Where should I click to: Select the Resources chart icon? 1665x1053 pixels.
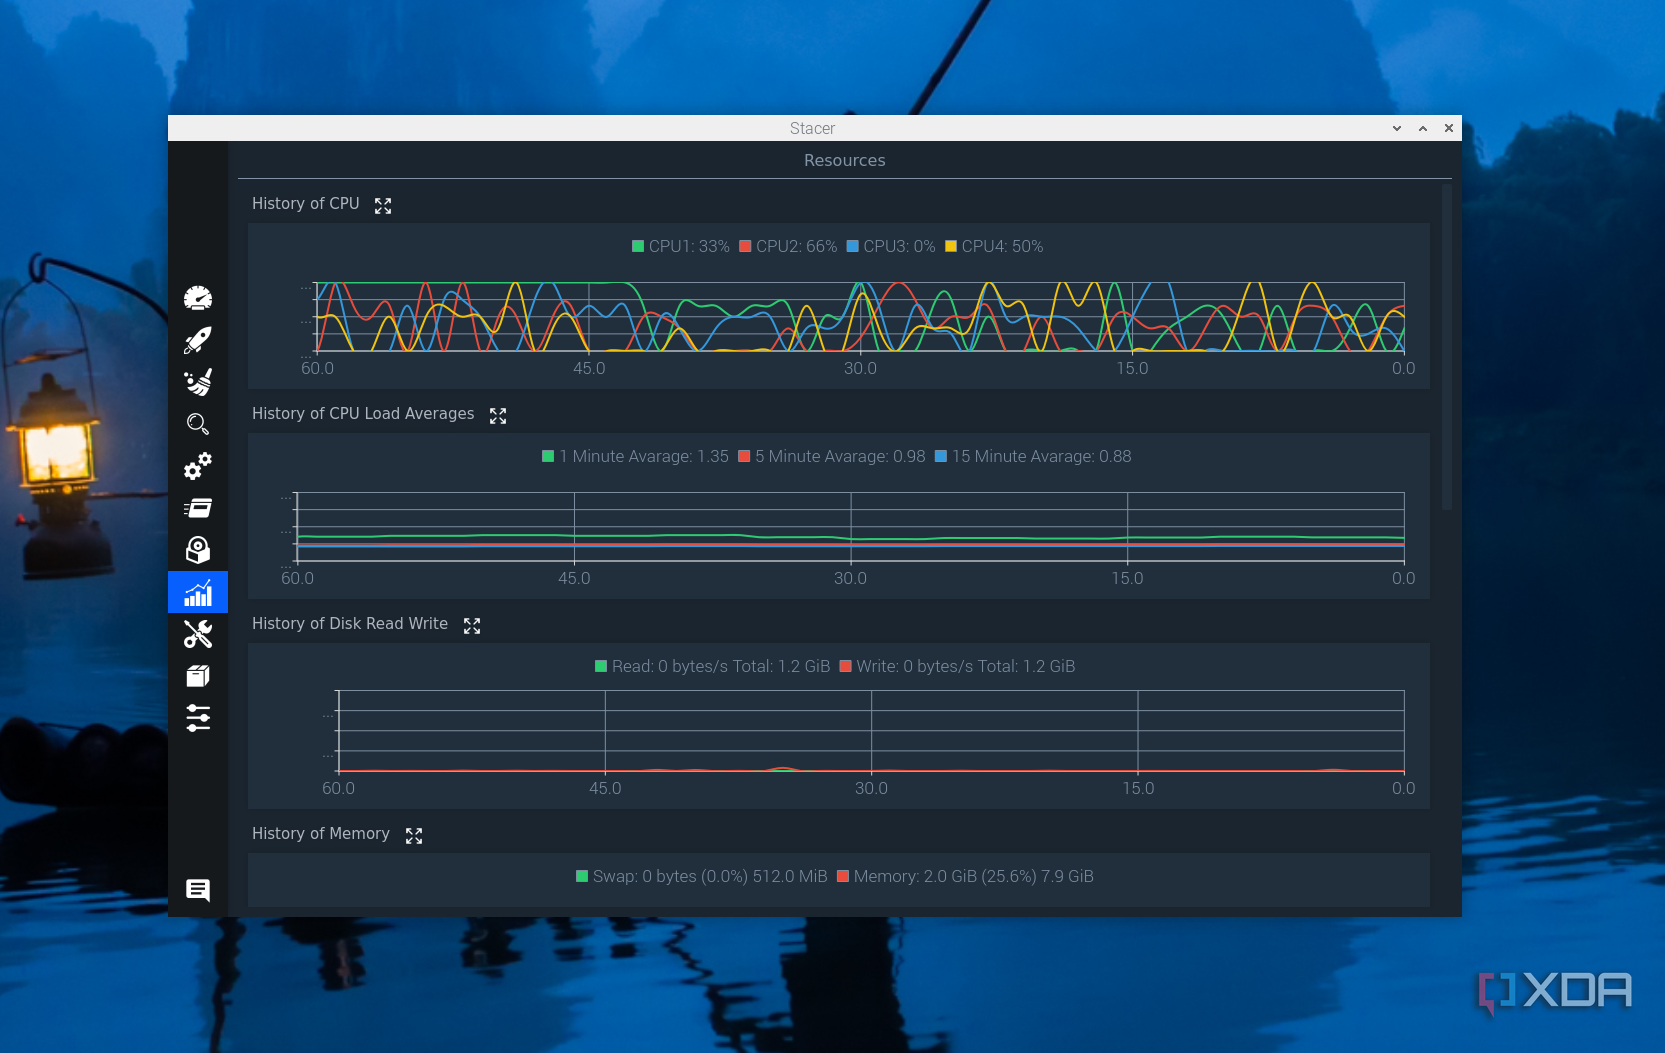point(198,592)
